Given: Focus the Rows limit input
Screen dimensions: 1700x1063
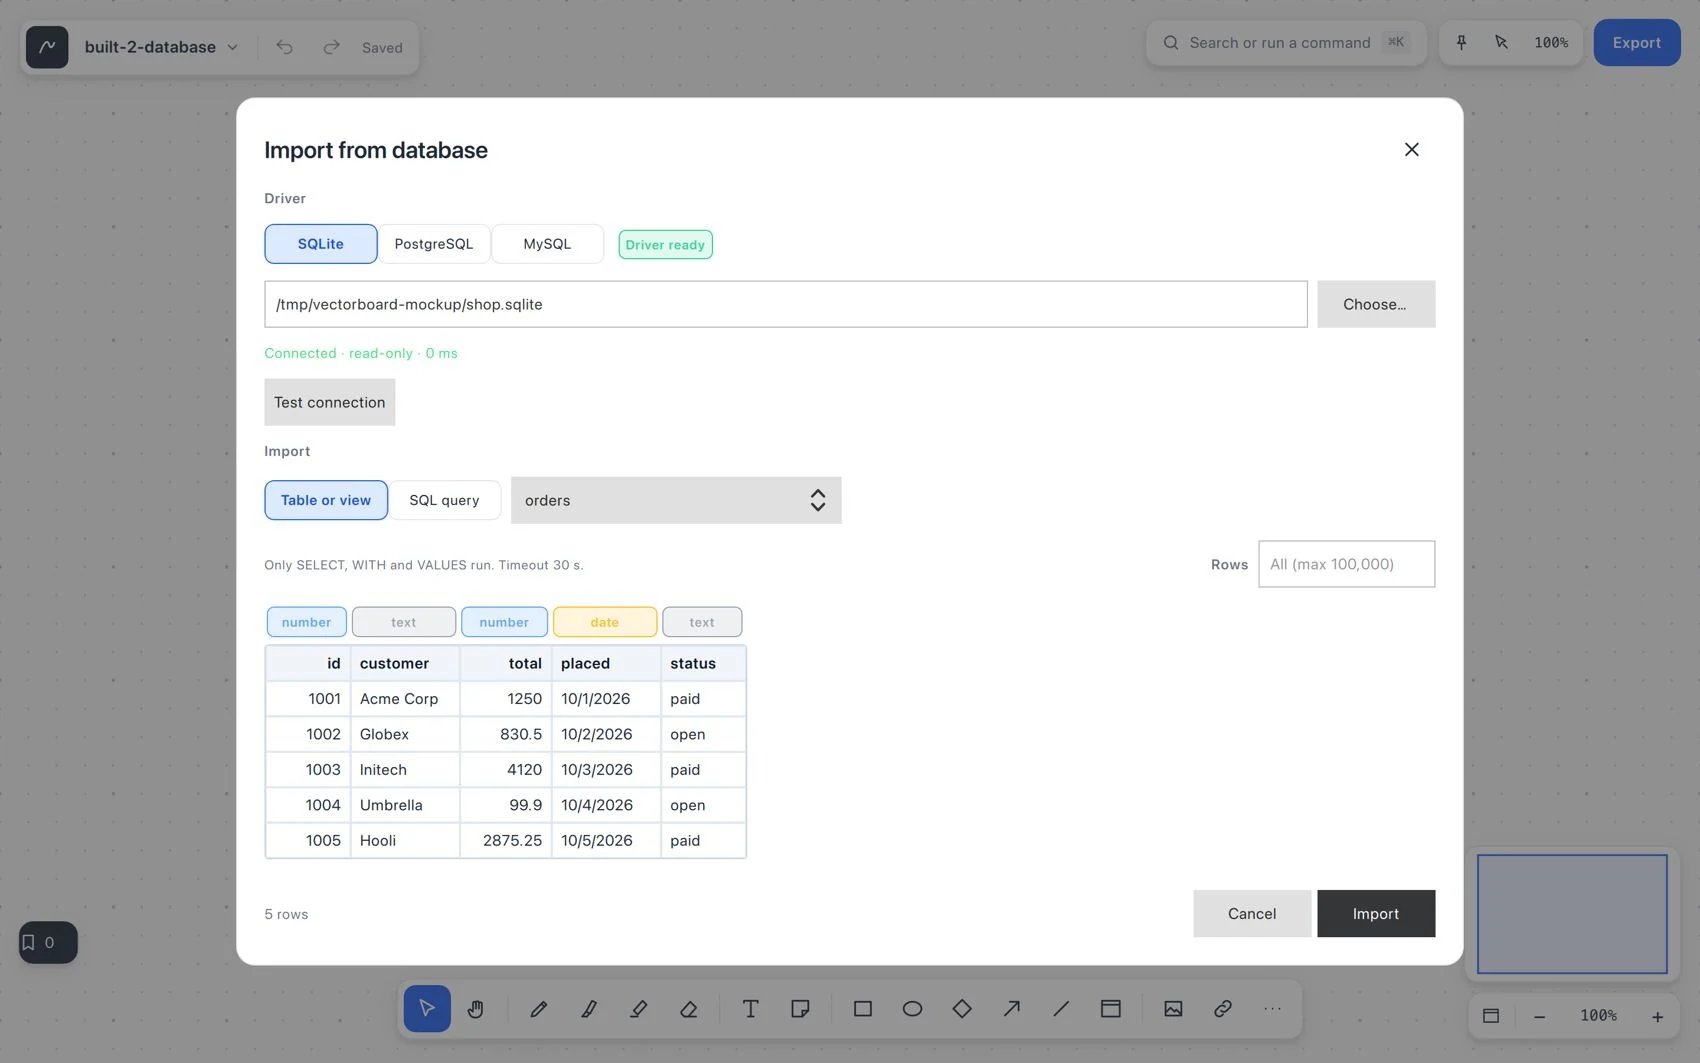Looking at the screenshot, I should 1346,564.
